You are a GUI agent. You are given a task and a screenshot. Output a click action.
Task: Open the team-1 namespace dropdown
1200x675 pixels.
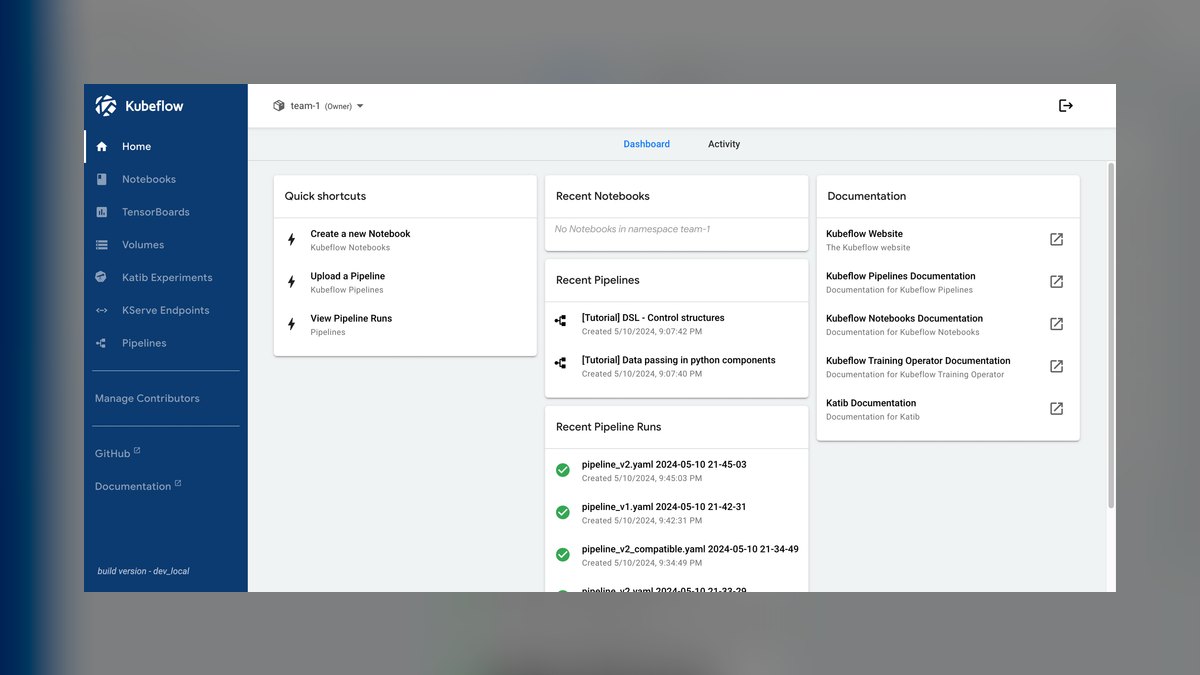pos(318,106)
